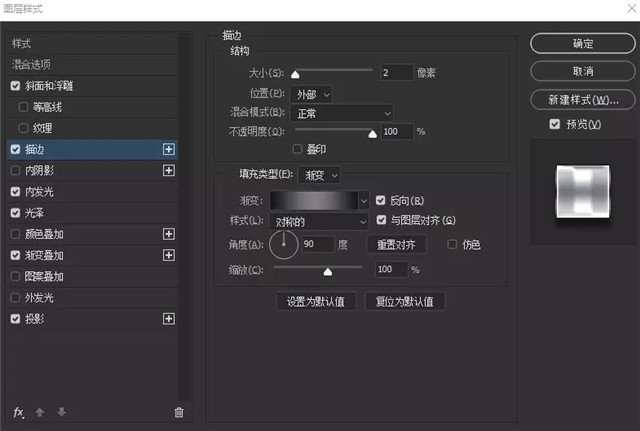
Task: Enable the 图案叠加 checkbox
Action: pos(16,276)
